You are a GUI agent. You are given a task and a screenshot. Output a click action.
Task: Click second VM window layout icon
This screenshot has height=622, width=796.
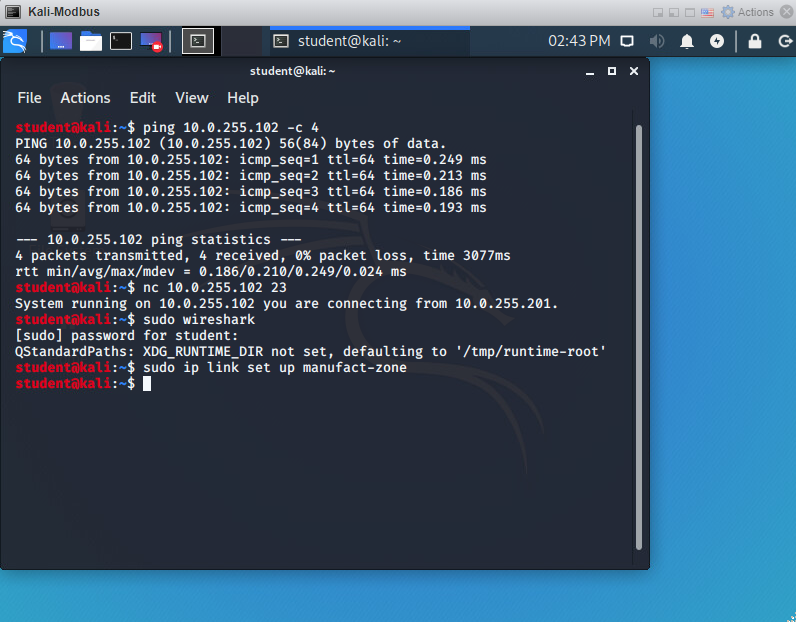[x=674, y=13]
